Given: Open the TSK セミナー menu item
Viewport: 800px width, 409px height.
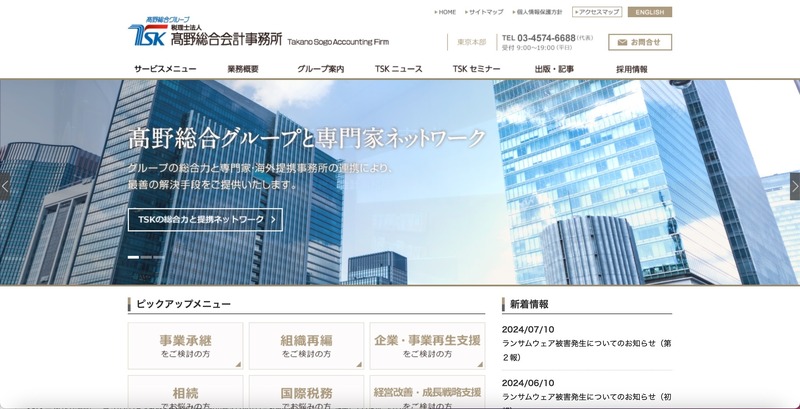Looking at the screenshot, I should point(476,69).
